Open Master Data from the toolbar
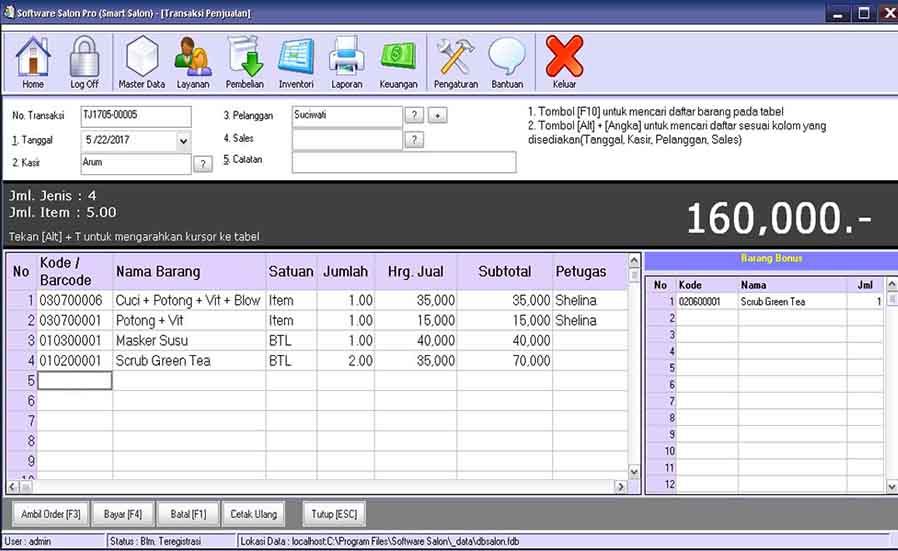 pyautogui.click(x=141, y=62)
